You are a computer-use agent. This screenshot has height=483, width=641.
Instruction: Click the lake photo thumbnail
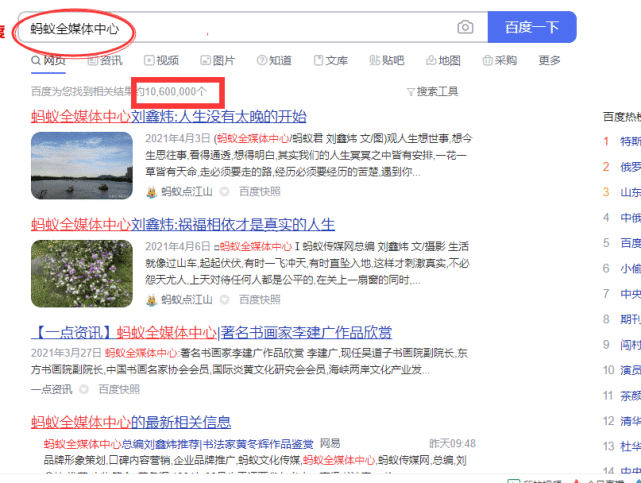tap(82, 165)
